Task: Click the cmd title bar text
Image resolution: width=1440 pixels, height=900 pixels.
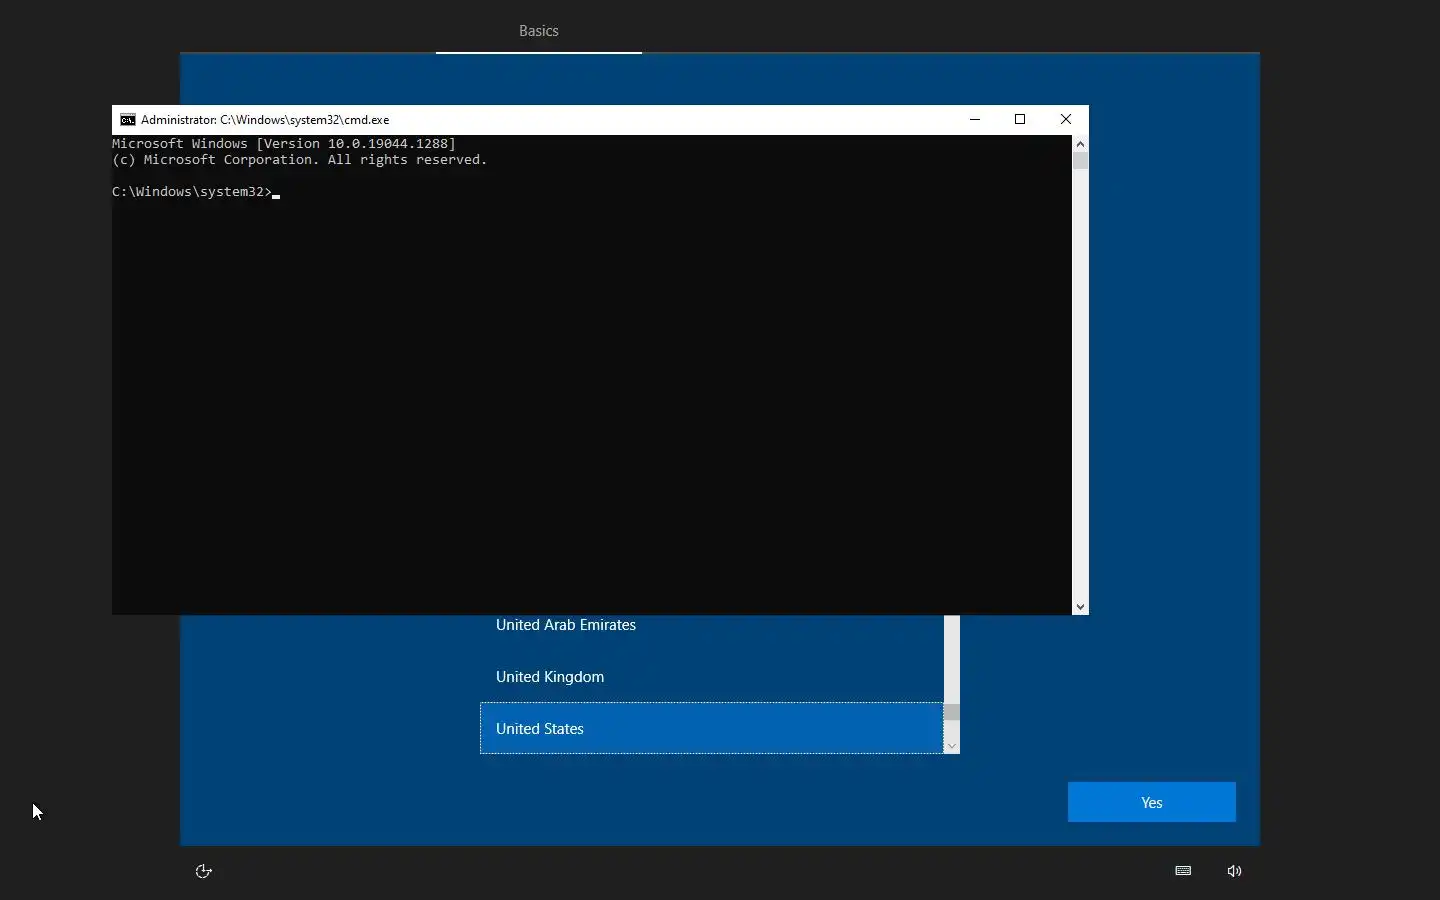Action: click(x=265, y=120)
